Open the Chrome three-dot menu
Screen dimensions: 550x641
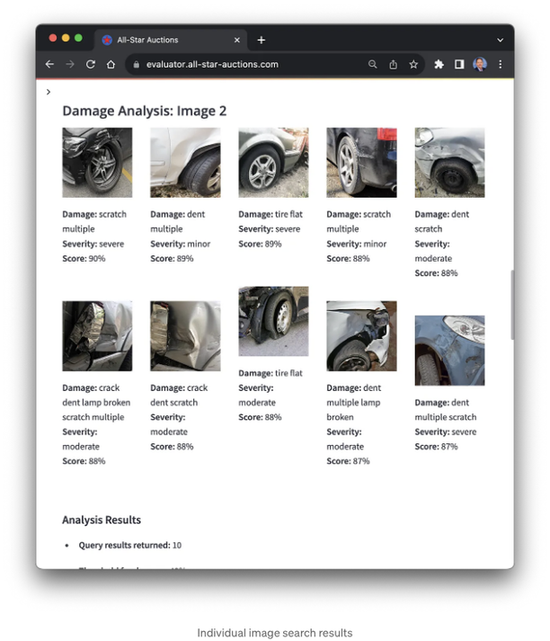[500, 64]
